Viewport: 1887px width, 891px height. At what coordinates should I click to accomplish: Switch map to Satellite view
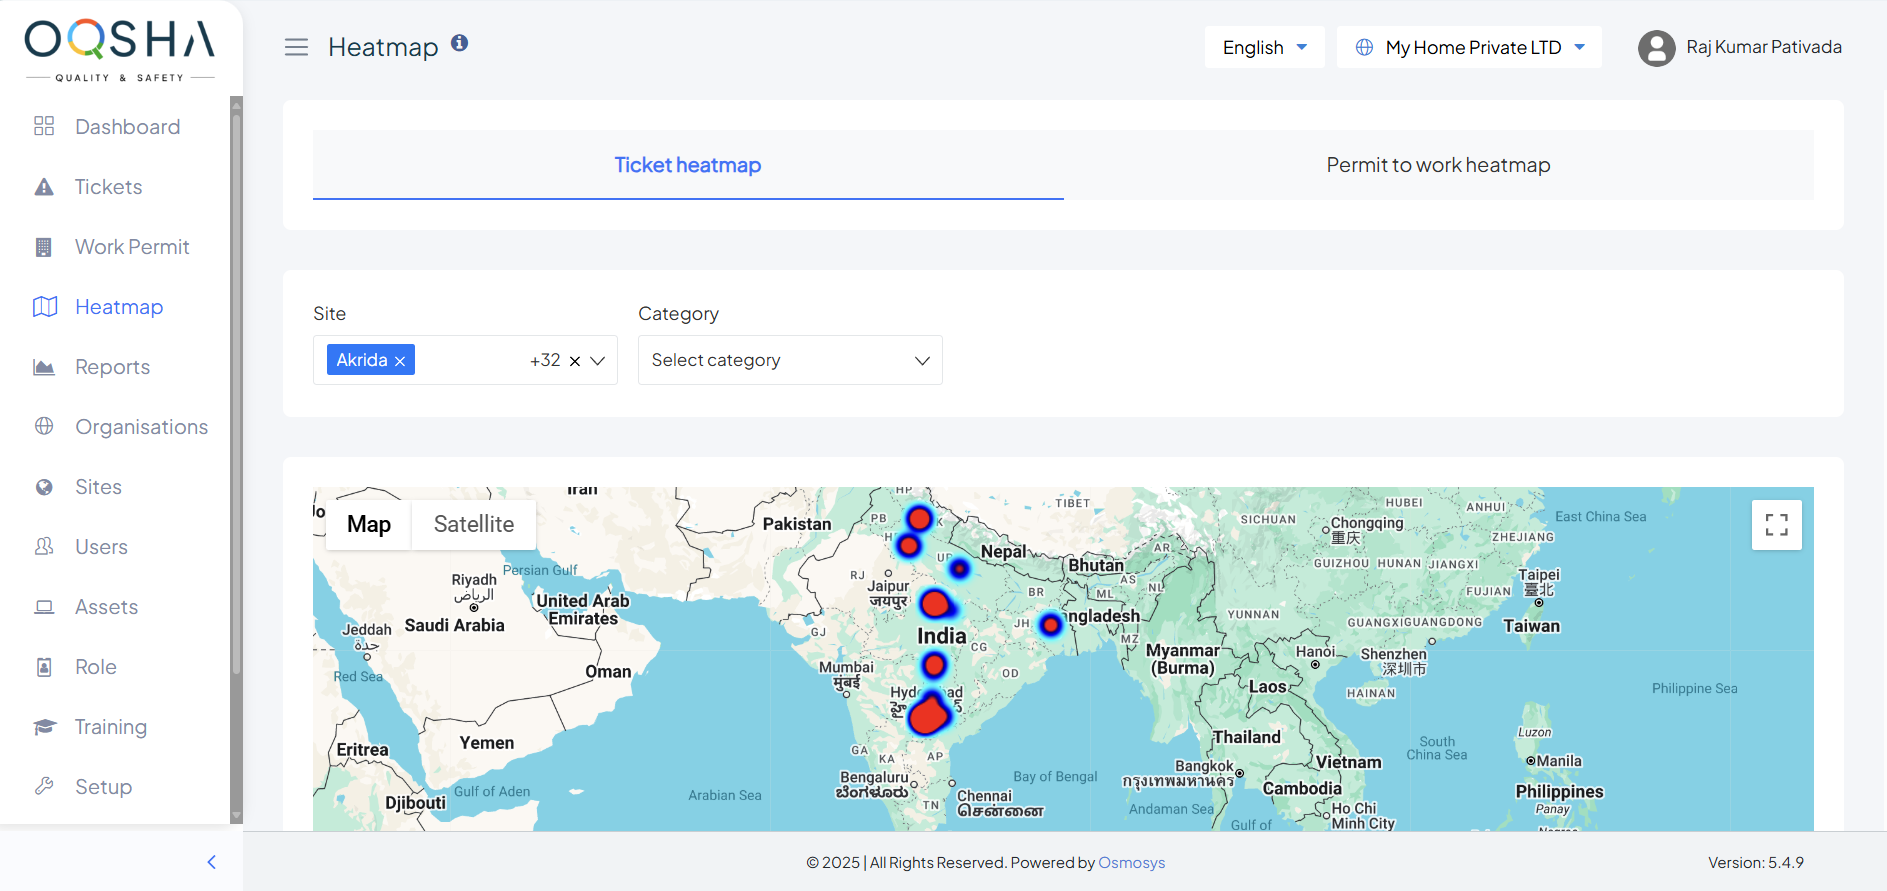pos(473,524)
